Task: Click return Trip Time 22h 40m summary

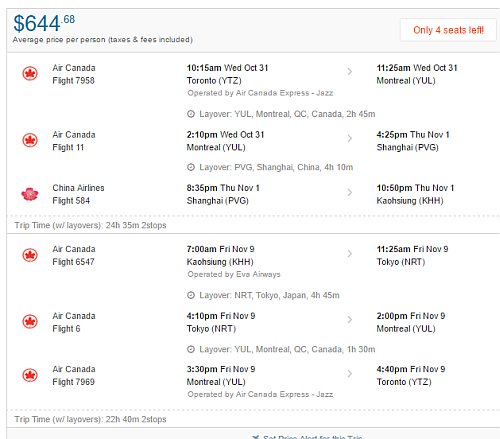Action: 90,419
